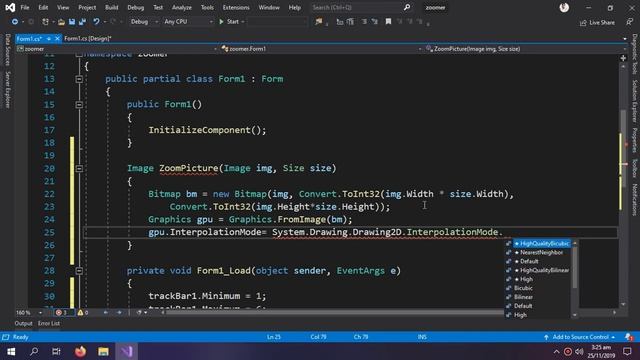Image resolution: width=640 pixels, height=360 pixels.
Task: Close the Form1.cs tab
Action: click(x=57, y=38)
